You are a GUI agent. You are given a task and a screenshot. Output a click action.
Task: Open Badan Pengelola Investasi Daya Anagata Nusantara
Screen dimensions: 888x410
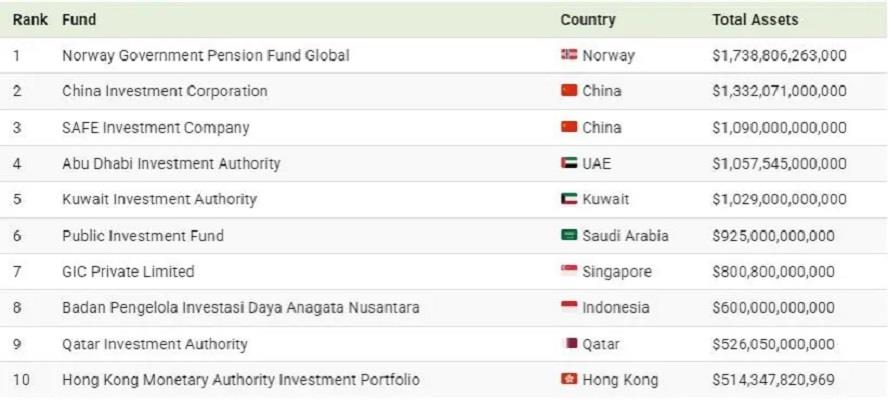click(x=240, y=308)
